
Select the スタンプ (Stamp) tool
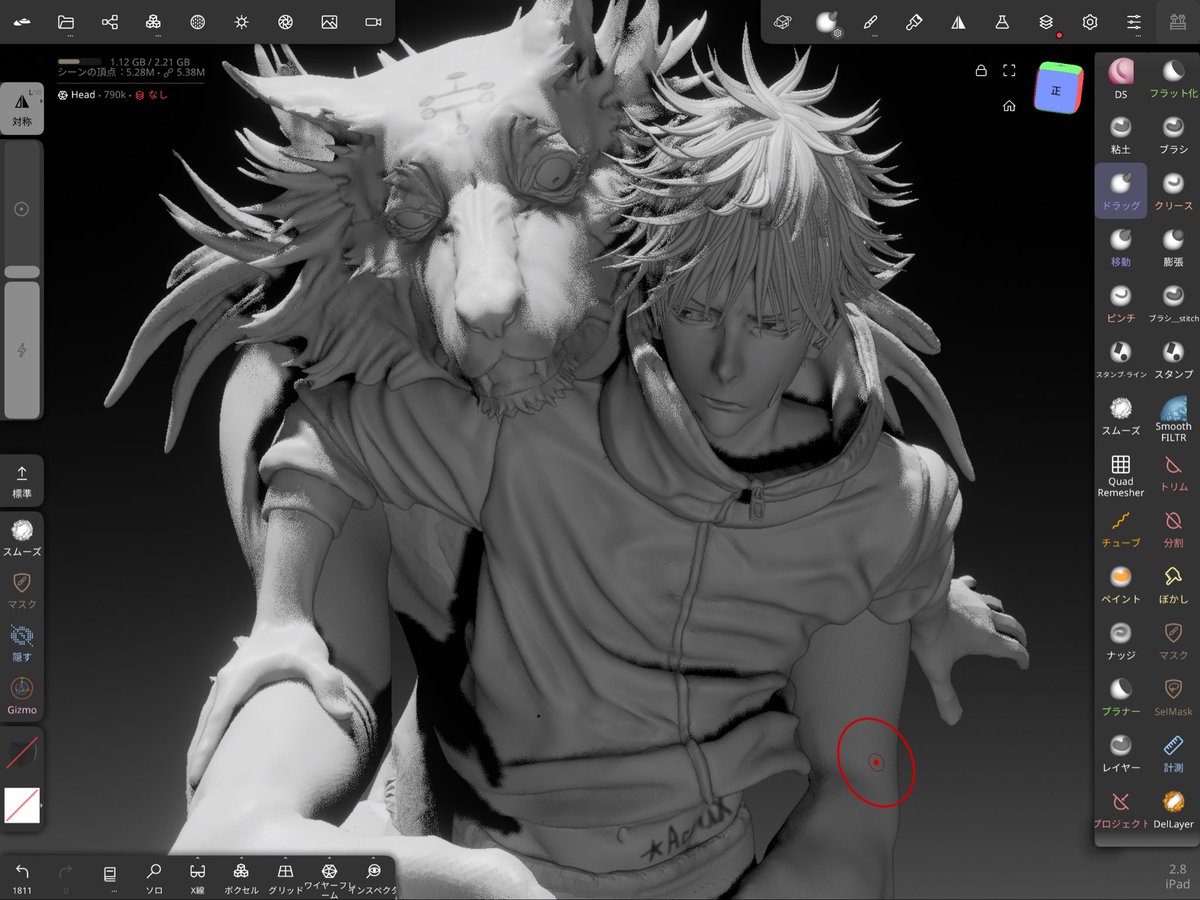click(1173, 359)
